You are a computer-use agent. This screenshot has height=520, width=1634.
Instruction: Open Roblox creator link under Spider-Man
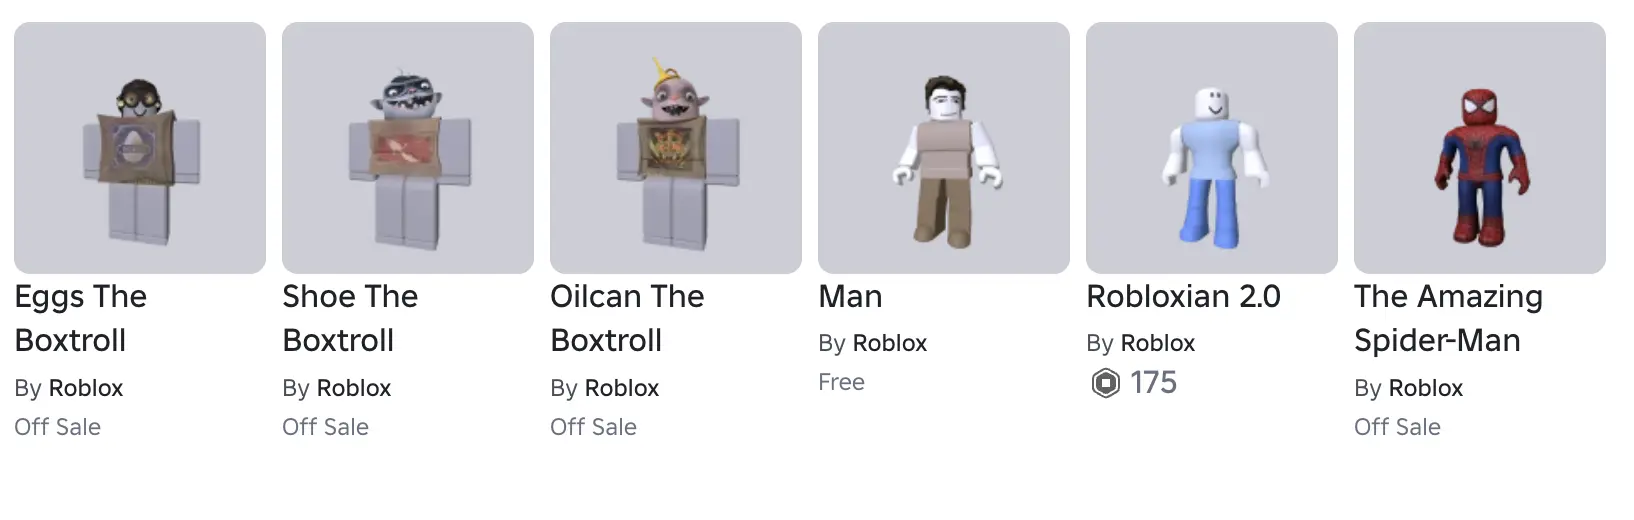coord(1426,388)
